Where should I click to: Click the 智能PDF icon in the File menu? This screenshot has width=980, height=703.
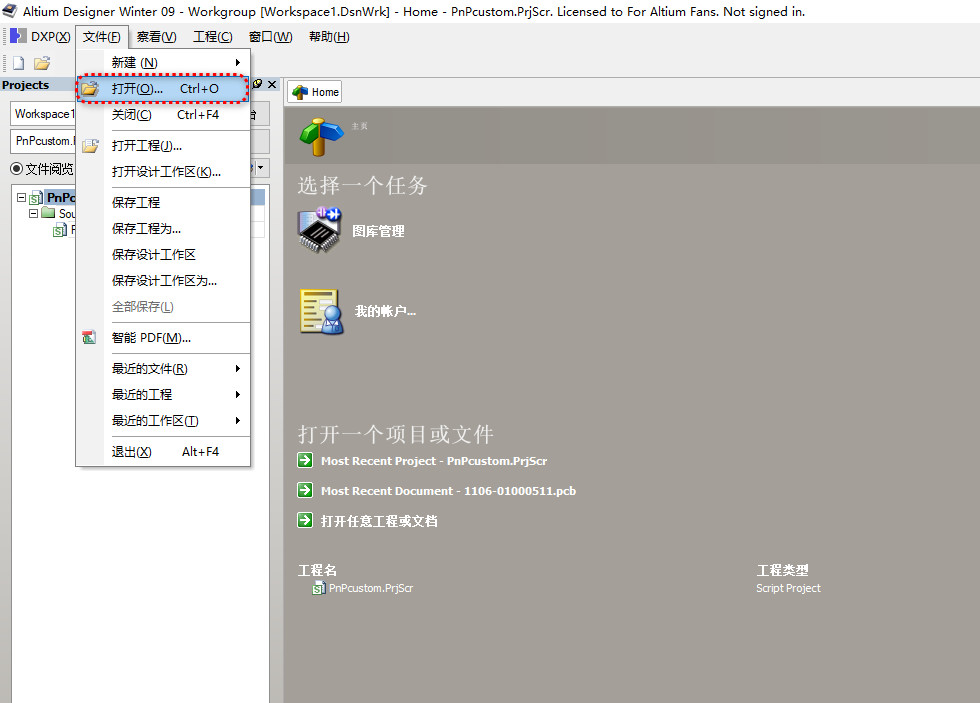pos(89,337)
